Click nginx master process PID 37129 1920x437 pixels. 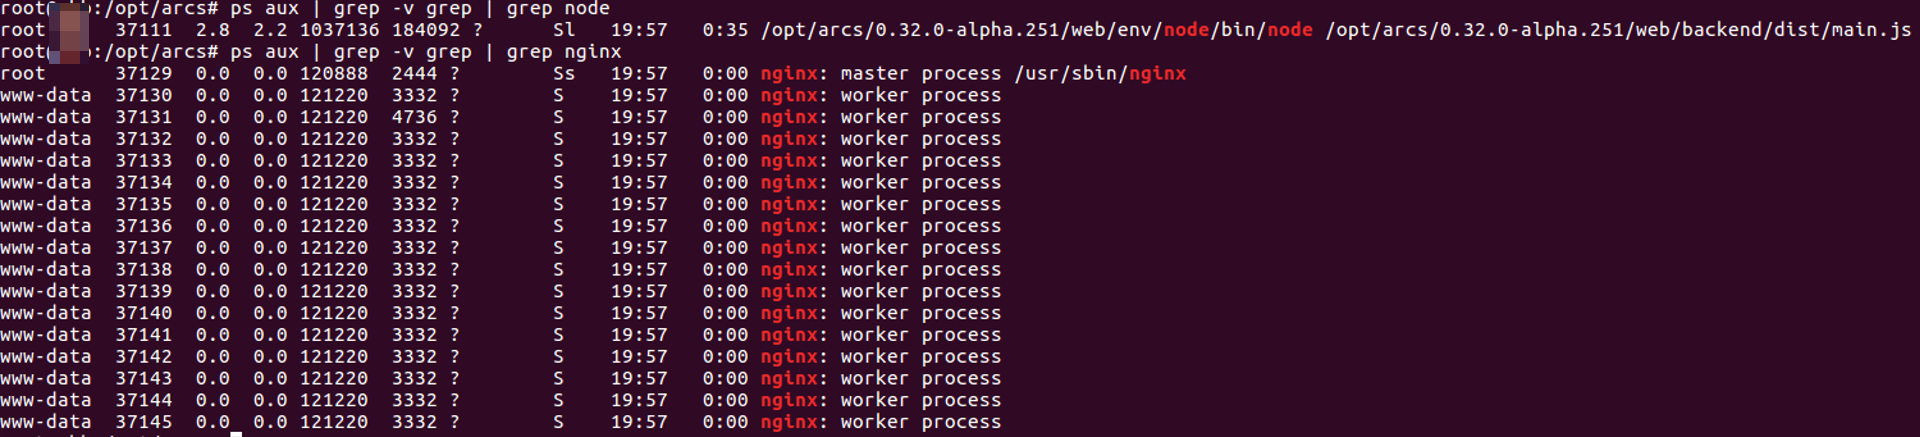tap(143, 74)
